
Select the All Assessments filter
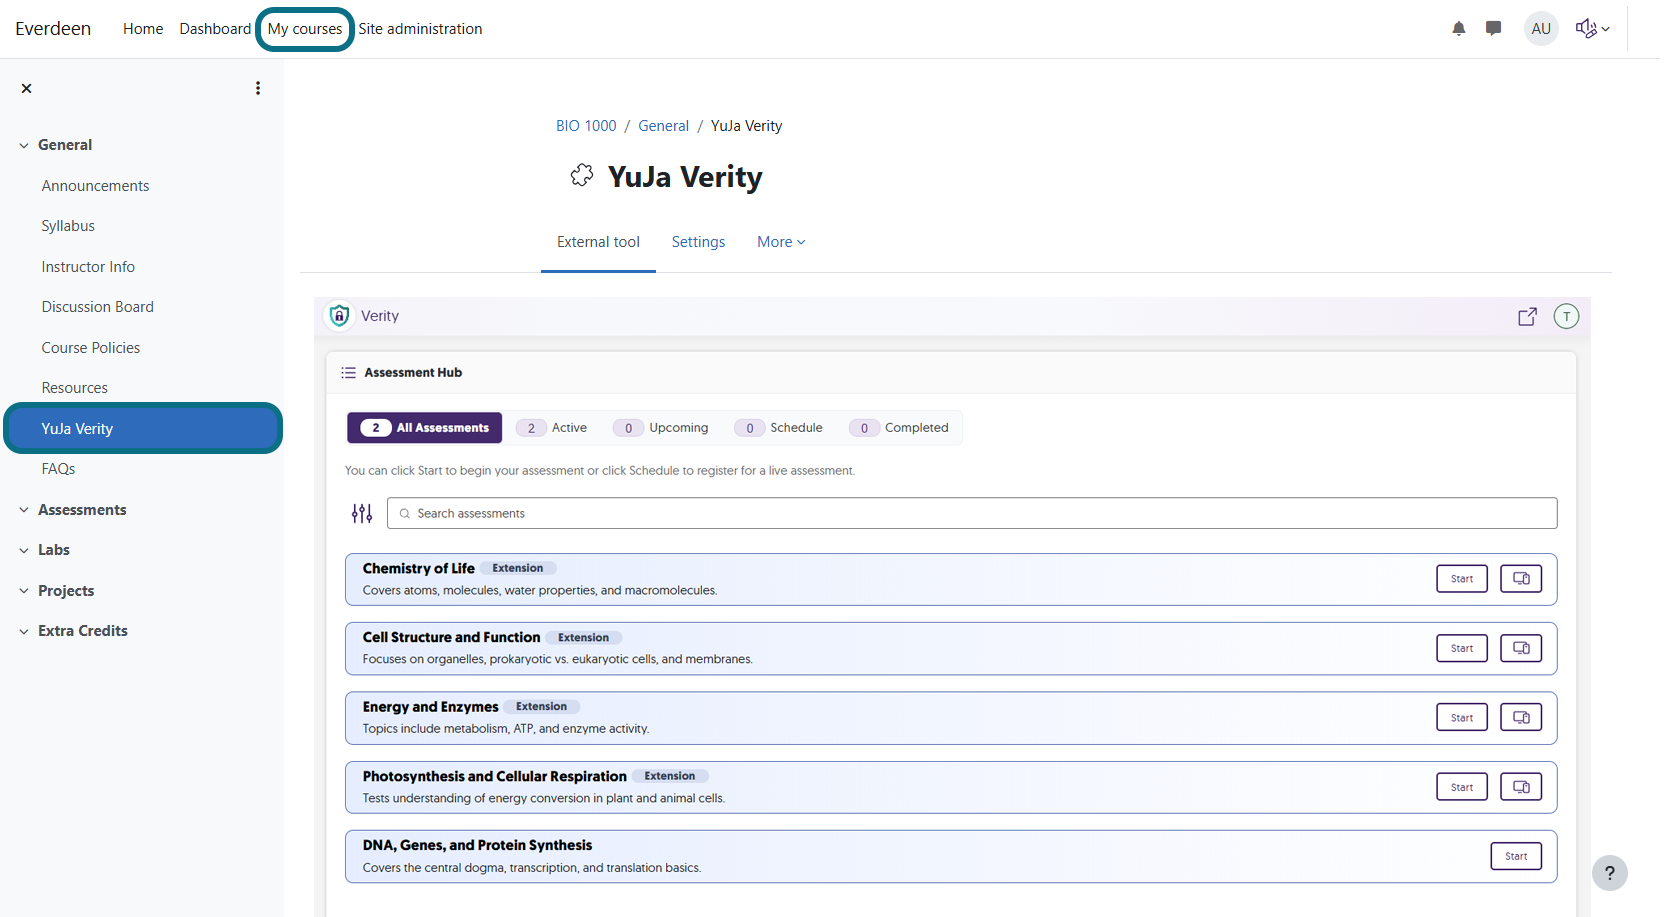424,428
